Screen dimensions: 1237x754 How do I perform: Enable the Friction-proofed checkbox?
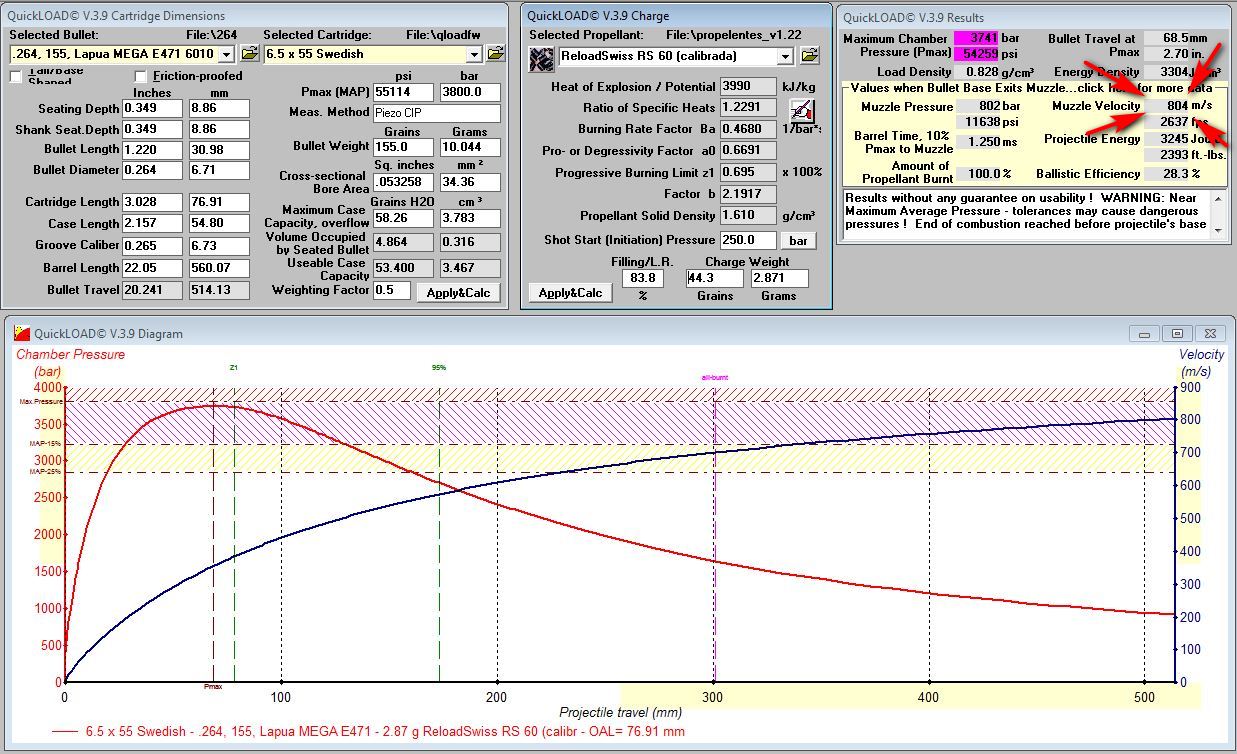[x=141, y=77]
